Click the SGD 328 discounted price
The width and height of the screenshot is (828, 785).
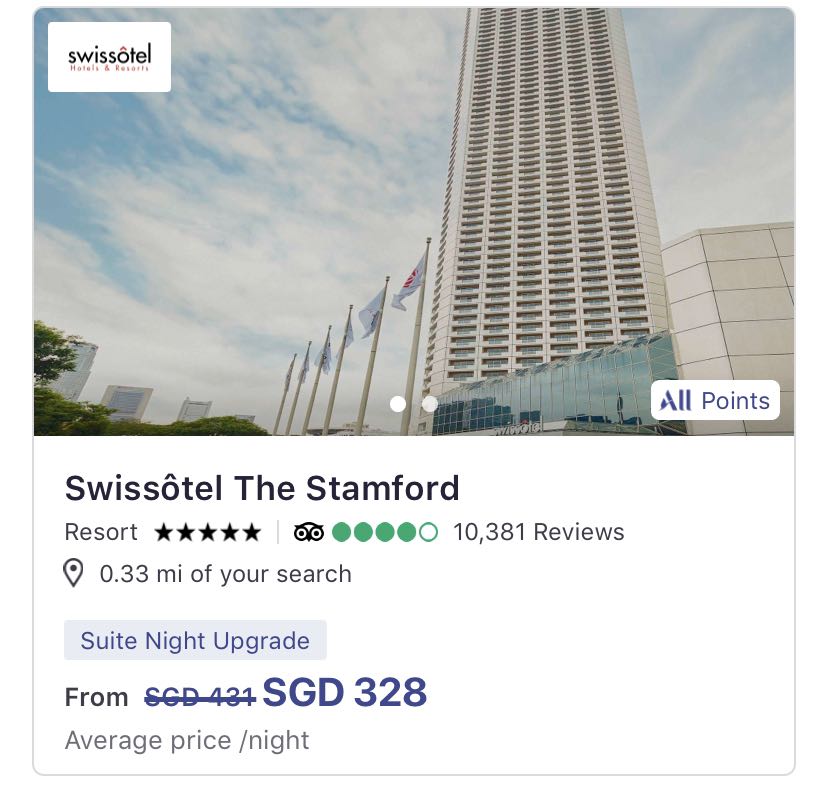coord(345,692)
